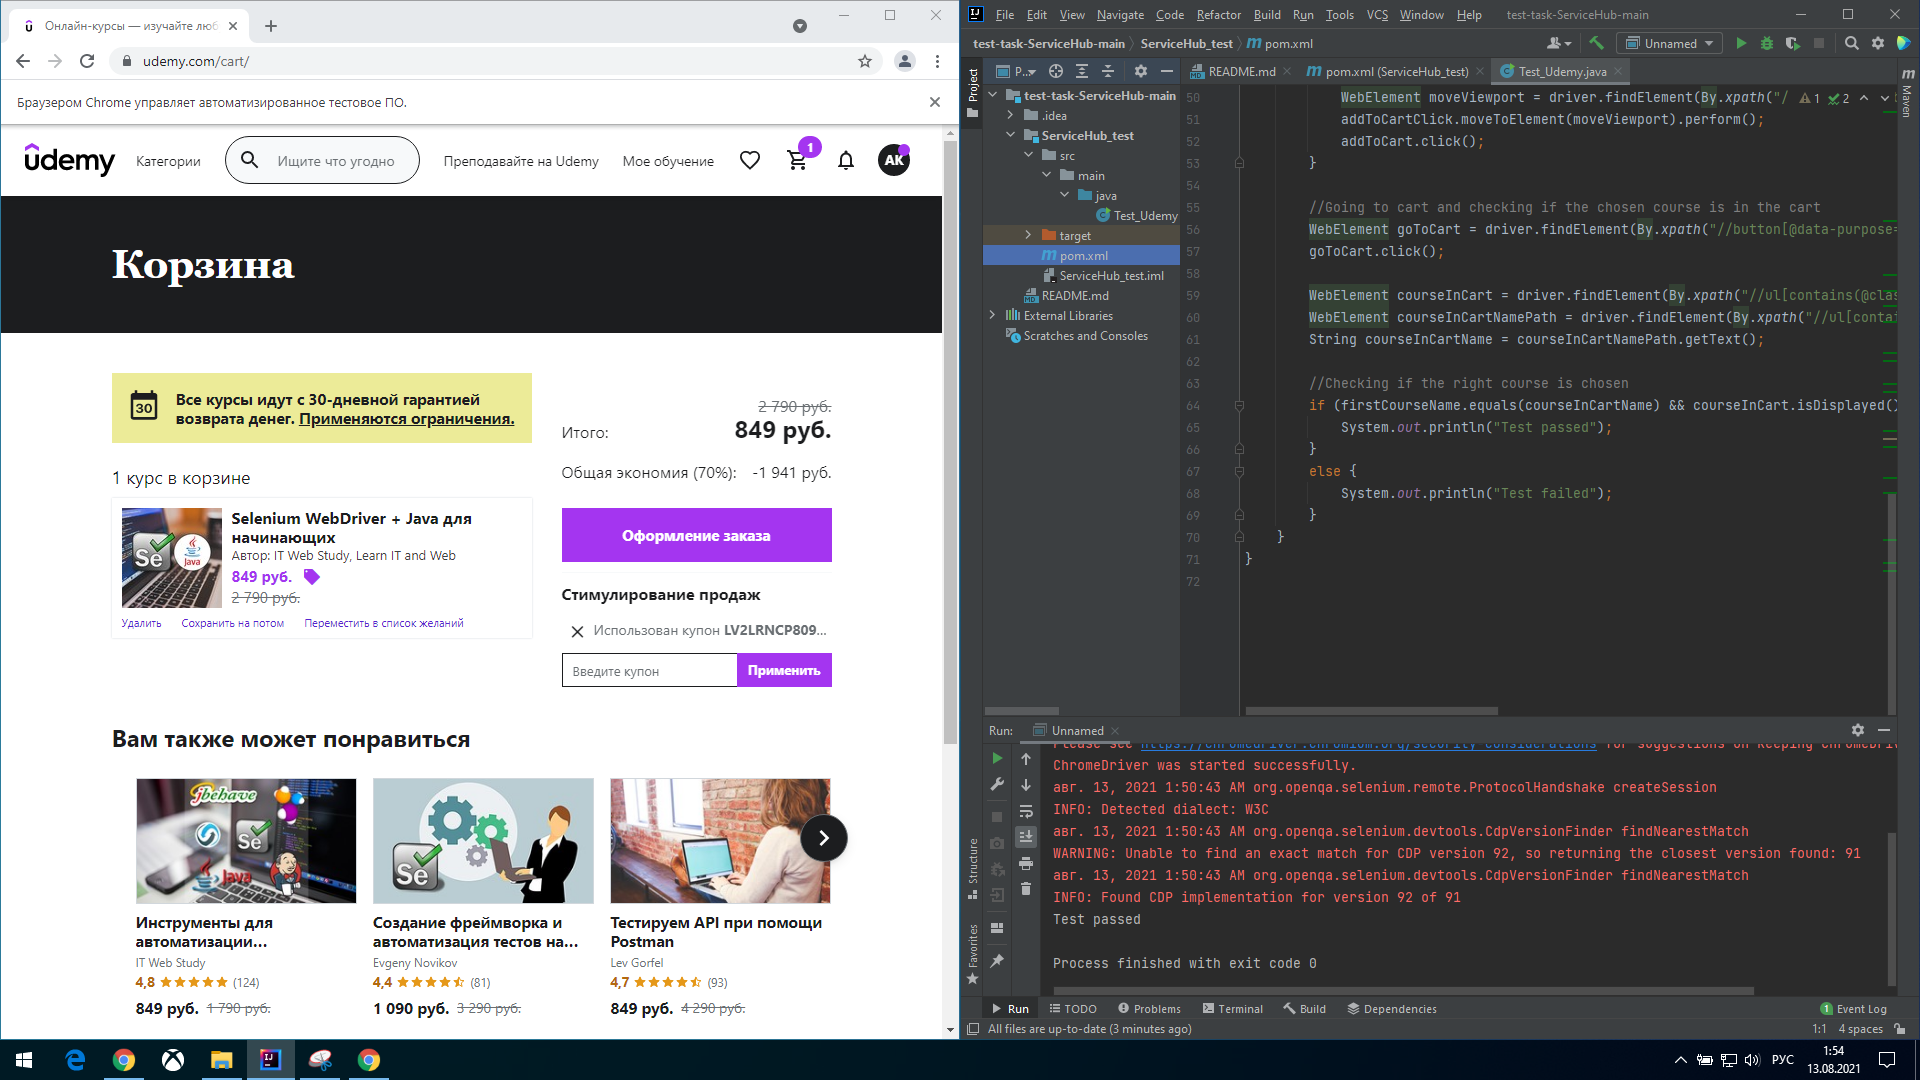1920x1080 pixels.
Task: Click Collapse All icon in Project panel
Action: (x=1108, y=71)
